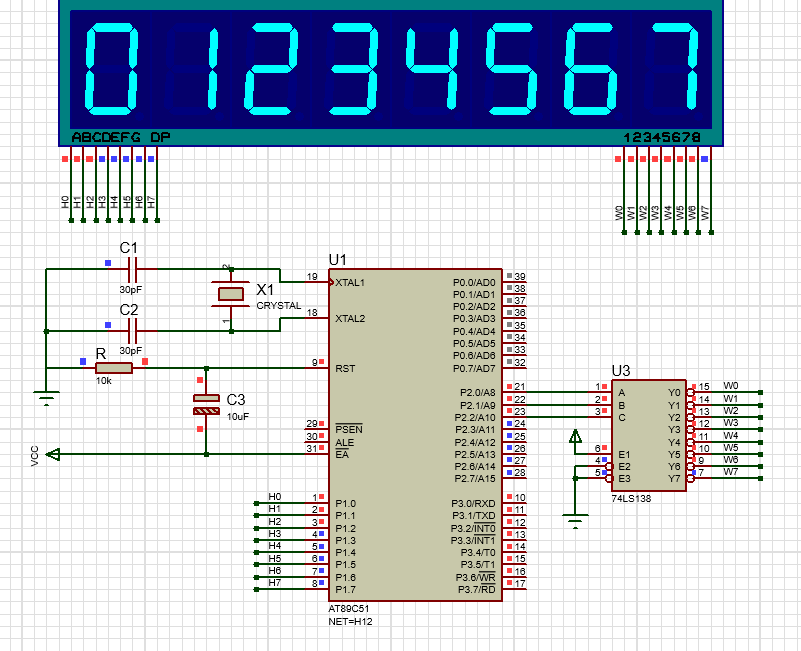Click the power arrow at U3 E1
This screenshot has height=651, width=801.
tap(576, 436)
